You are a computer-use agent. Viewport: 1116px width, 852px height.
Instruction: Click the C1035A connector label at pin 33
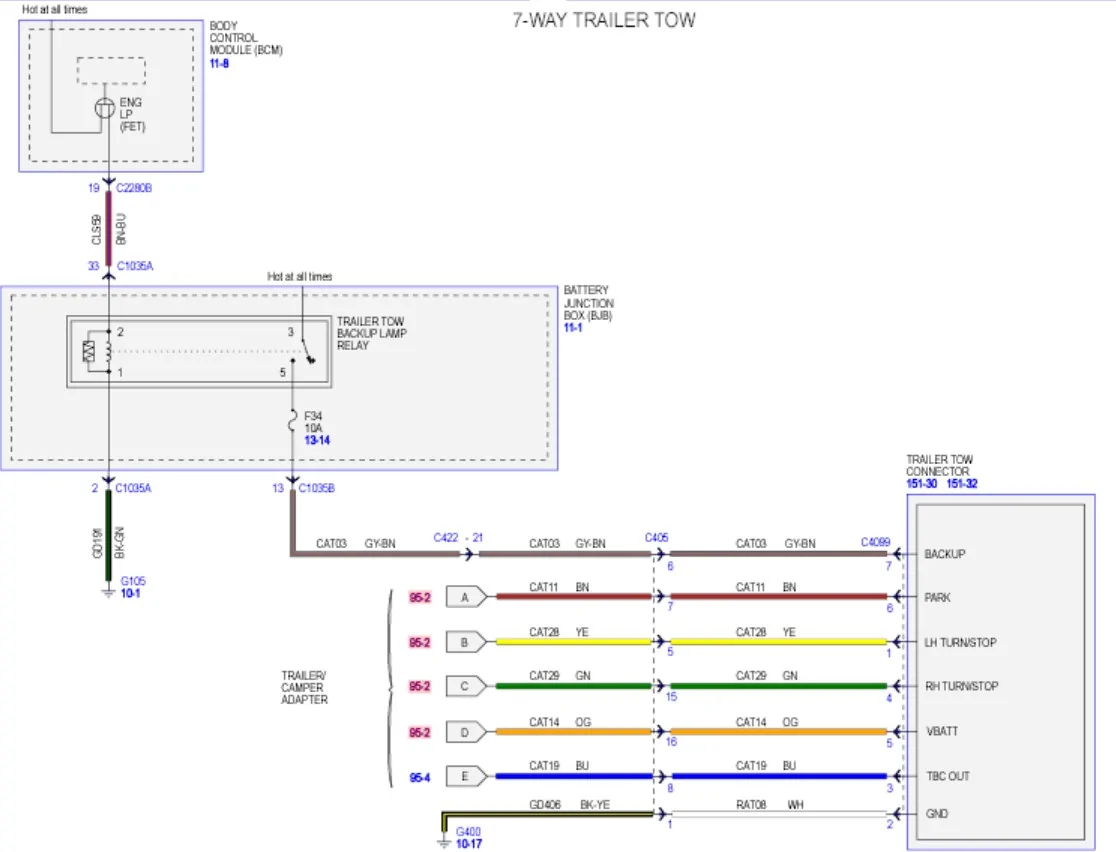tap(135, 265)
